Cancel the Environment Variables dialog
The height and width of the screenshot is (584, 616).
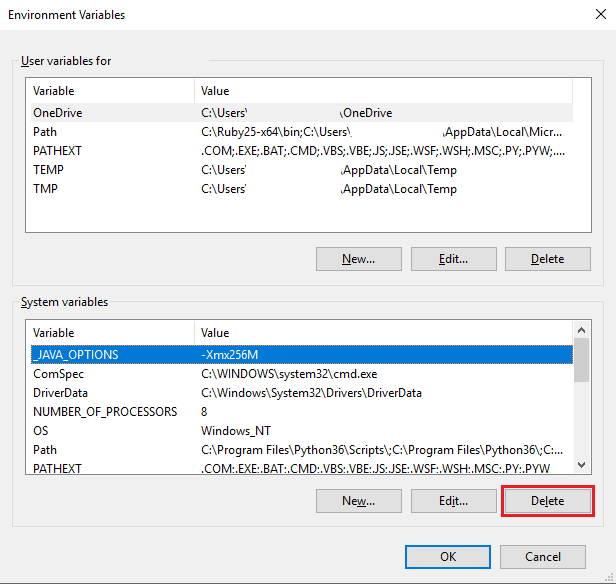[543, 557]
